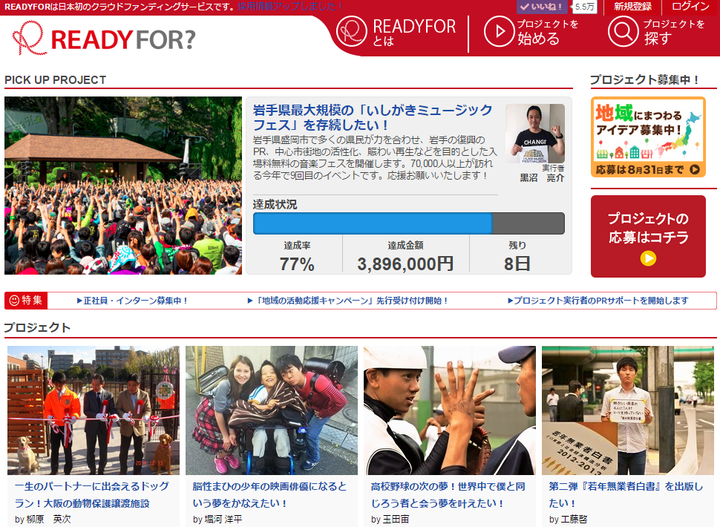Open the ログイン link

690,6
